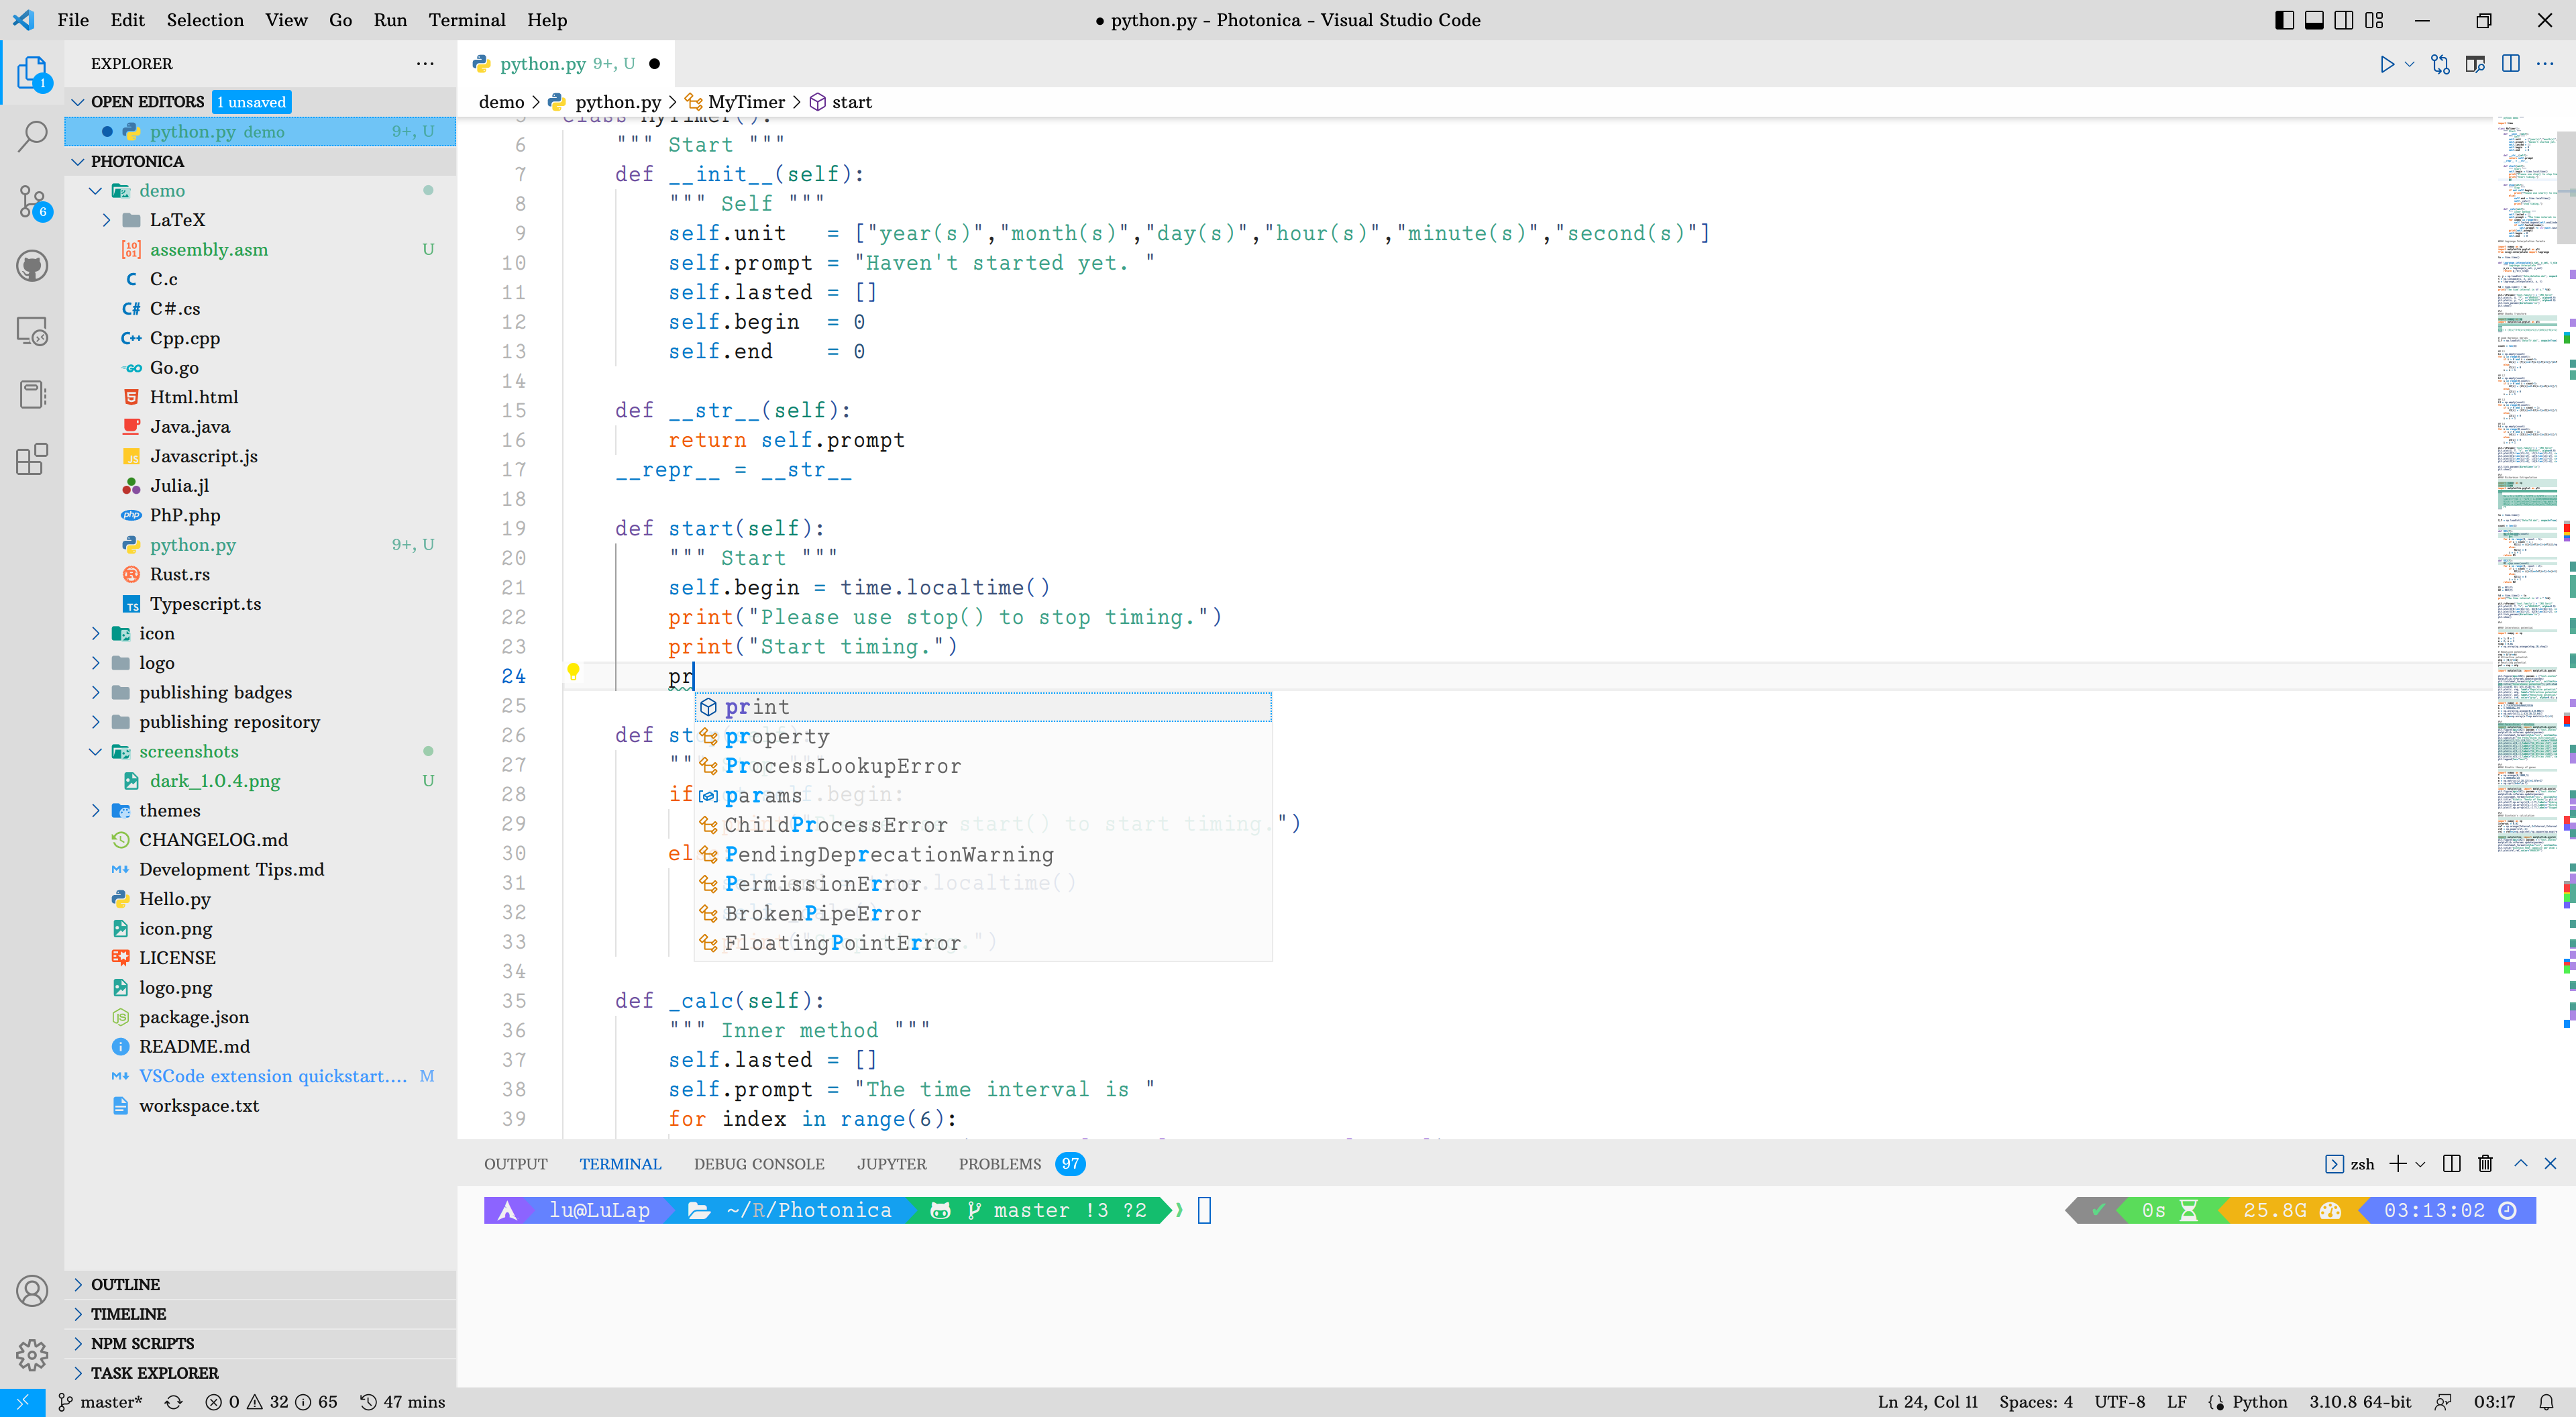
Task: Click the Python language mode in status bar
Action: [2259, 1402]
